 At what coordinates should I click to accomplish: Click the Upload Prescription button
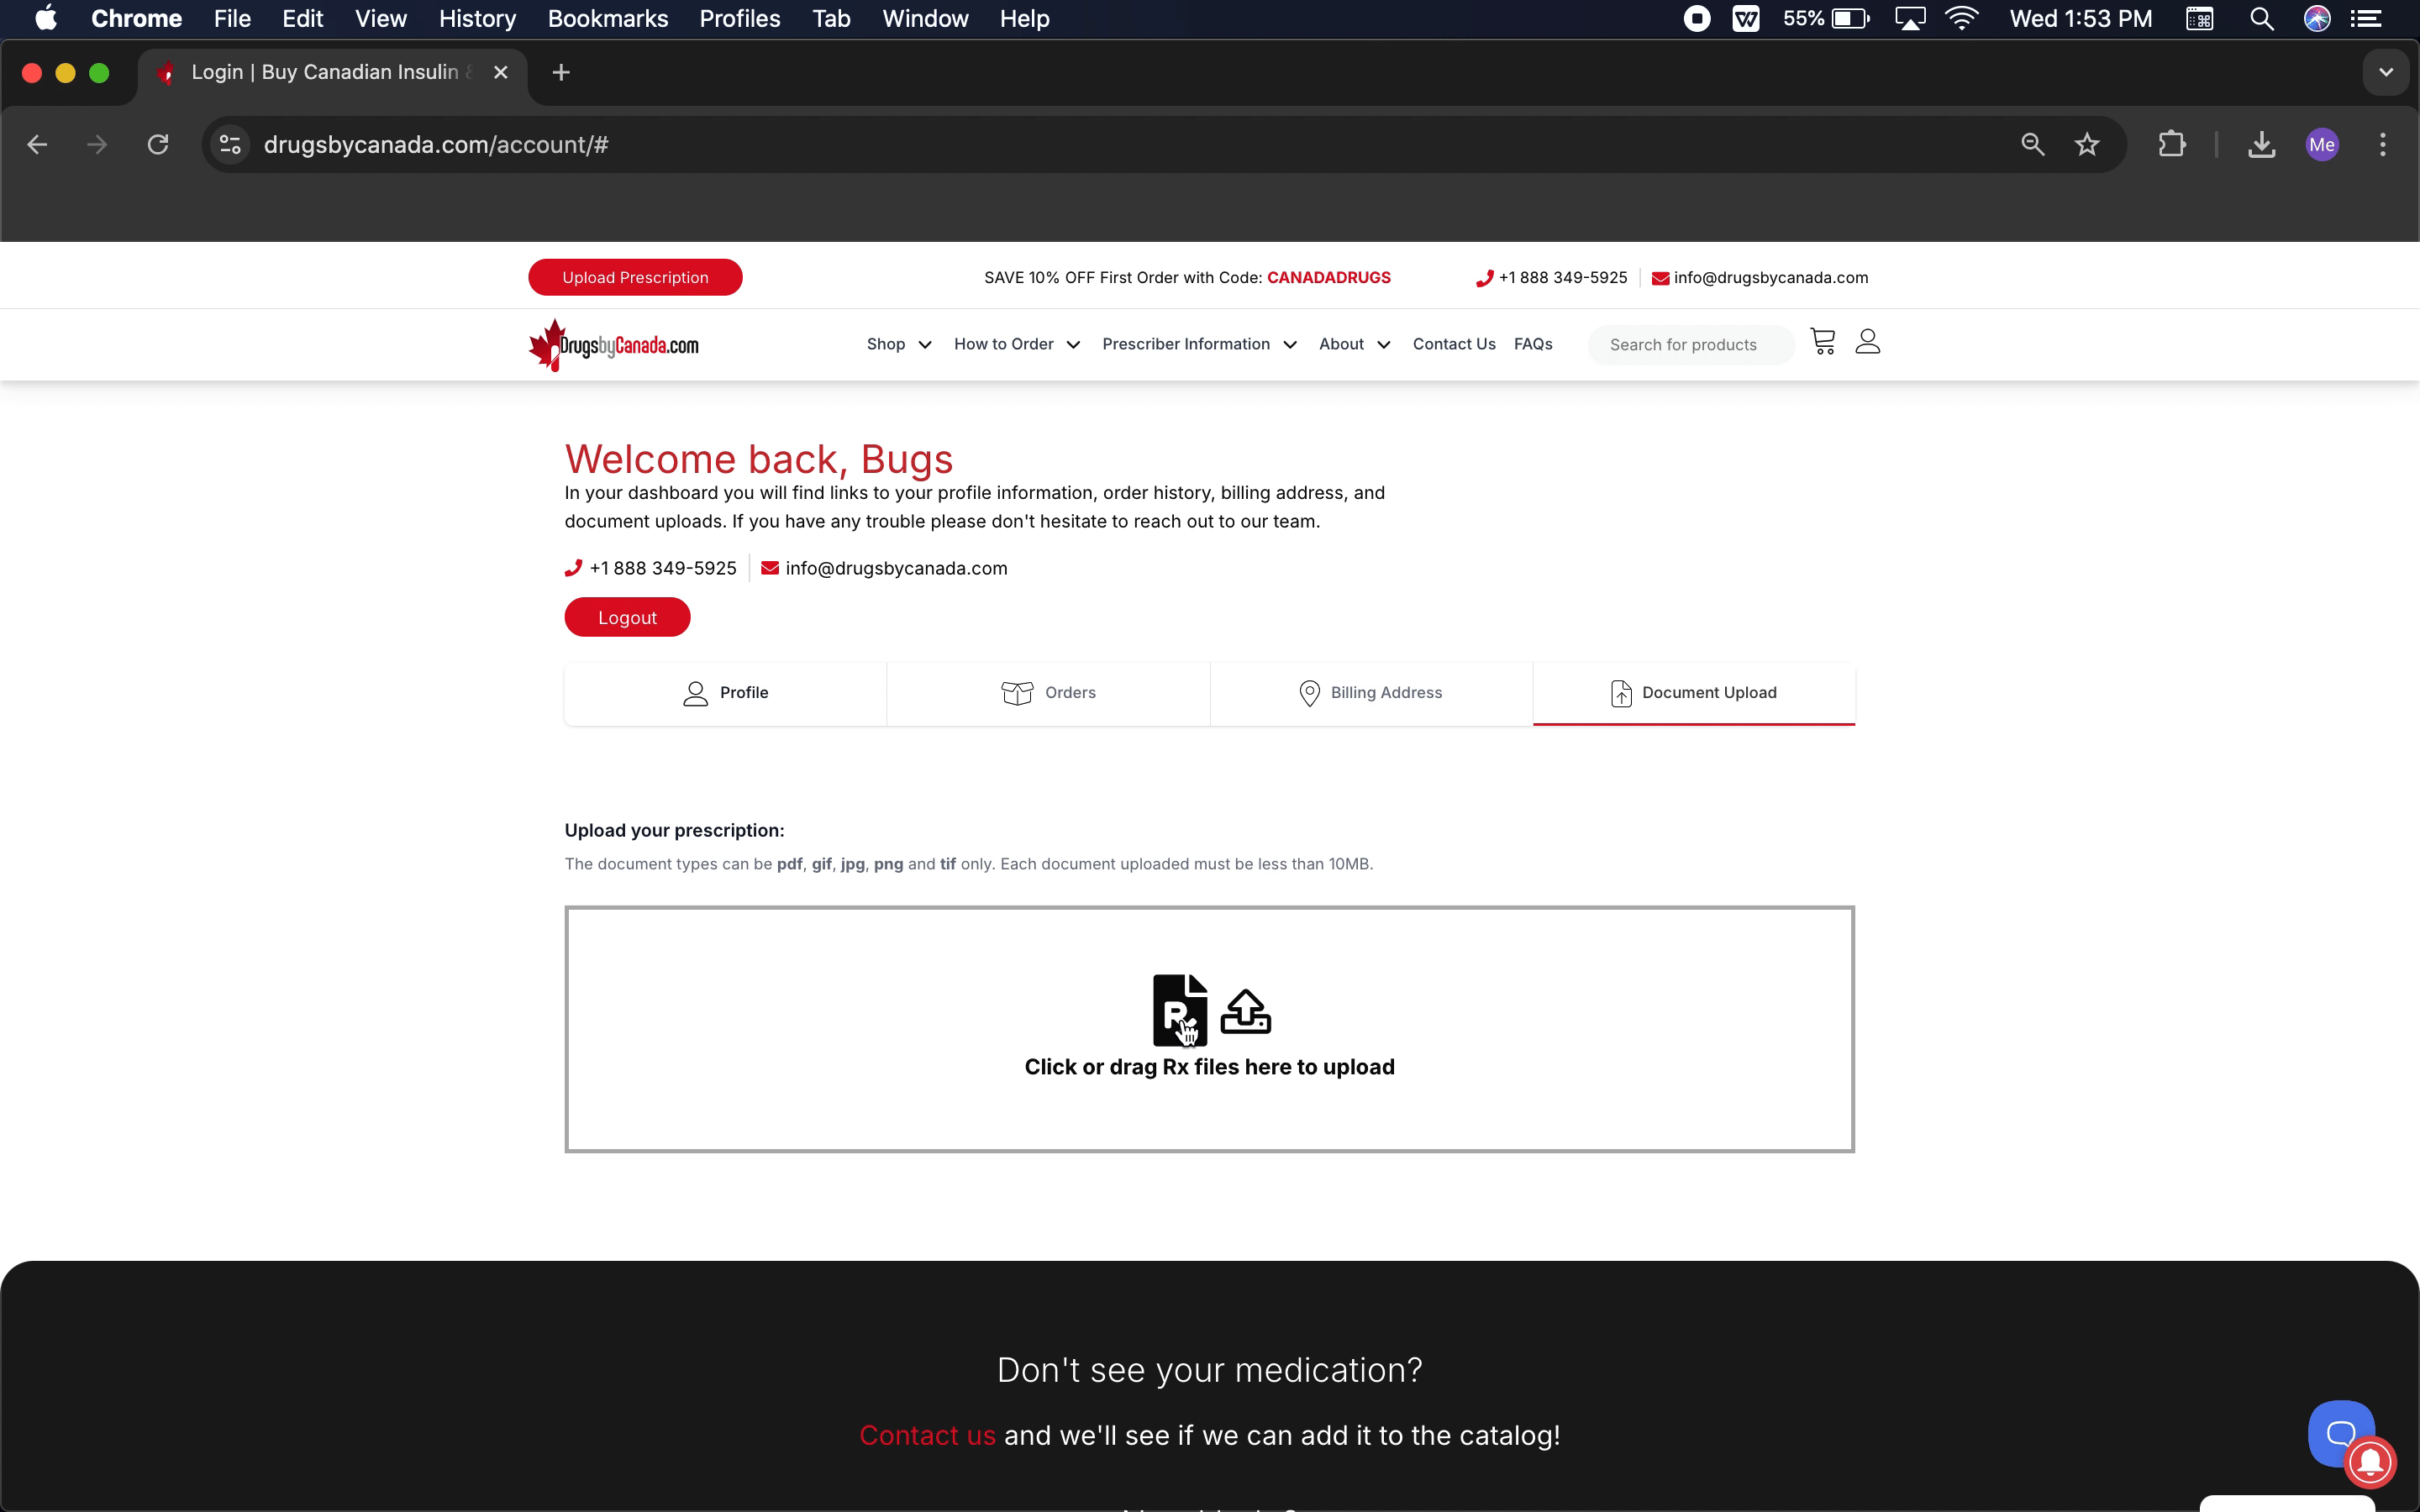[x=635, y=278]
